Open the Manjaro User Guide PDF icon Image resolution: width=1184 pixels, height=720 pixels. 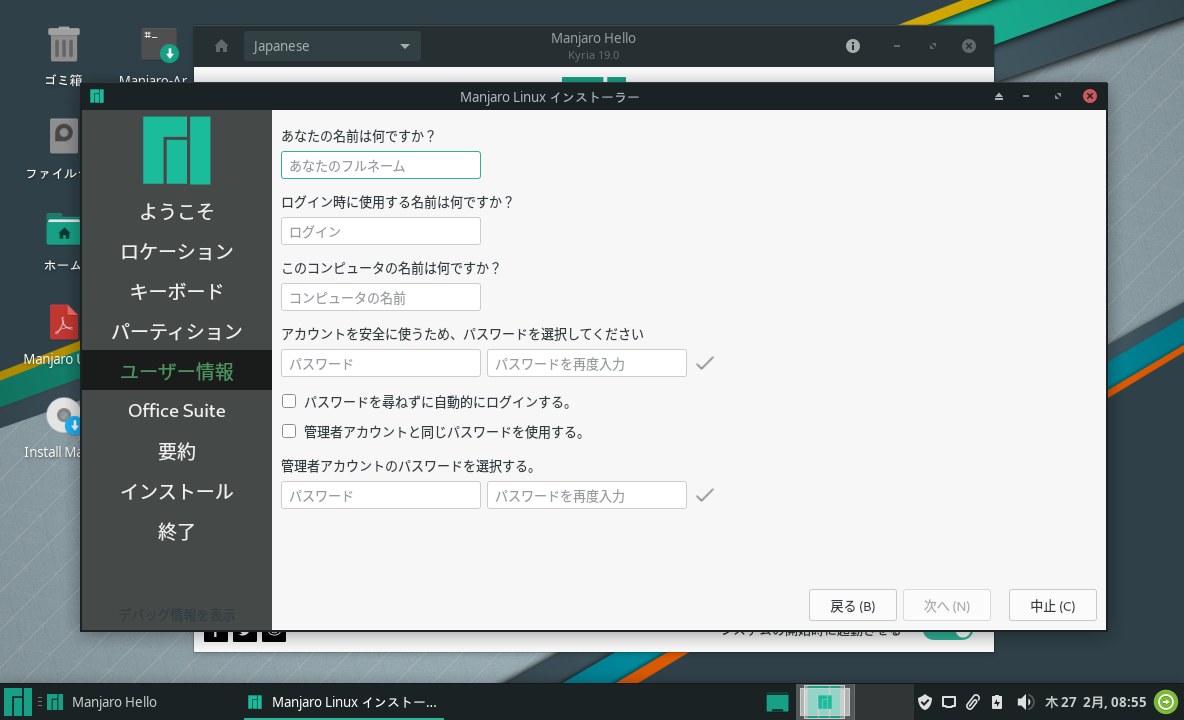[x=63, y=323]
